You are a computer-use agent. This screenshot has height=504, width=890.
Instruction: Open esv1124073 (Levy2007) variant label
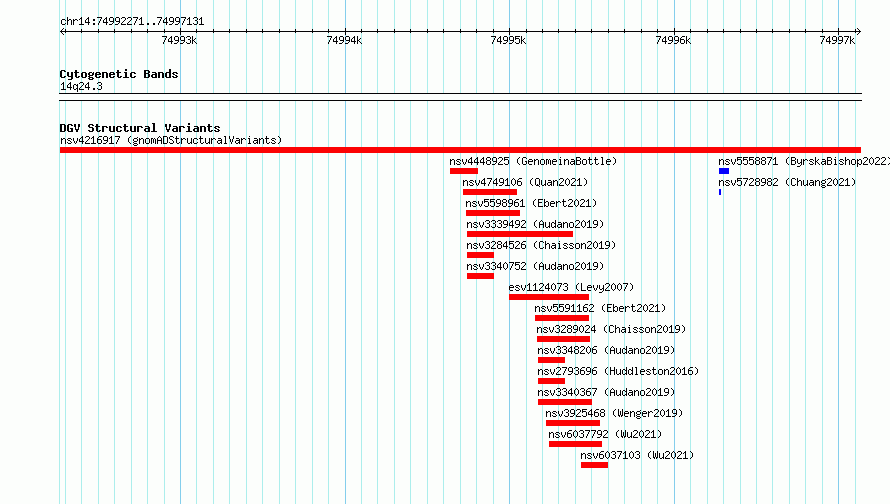571,287
